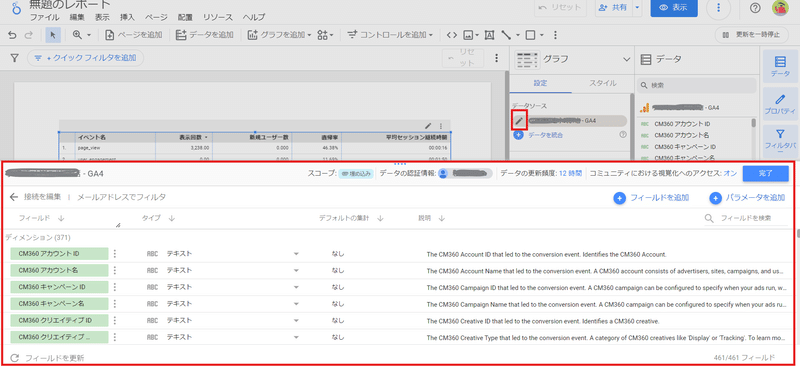Open the ファイル menu

pos(44,17)
